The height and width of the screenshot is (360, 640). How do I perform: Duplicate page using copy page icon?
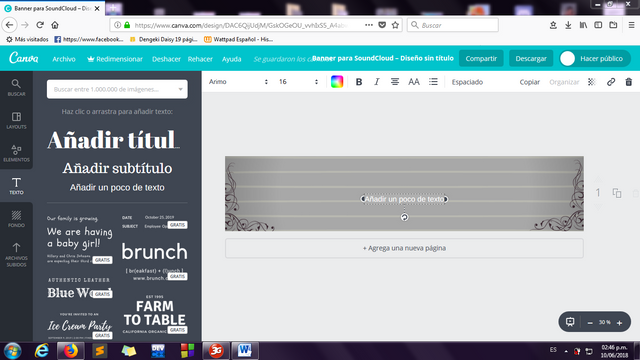pyautogui.click(x=617, y=193)
